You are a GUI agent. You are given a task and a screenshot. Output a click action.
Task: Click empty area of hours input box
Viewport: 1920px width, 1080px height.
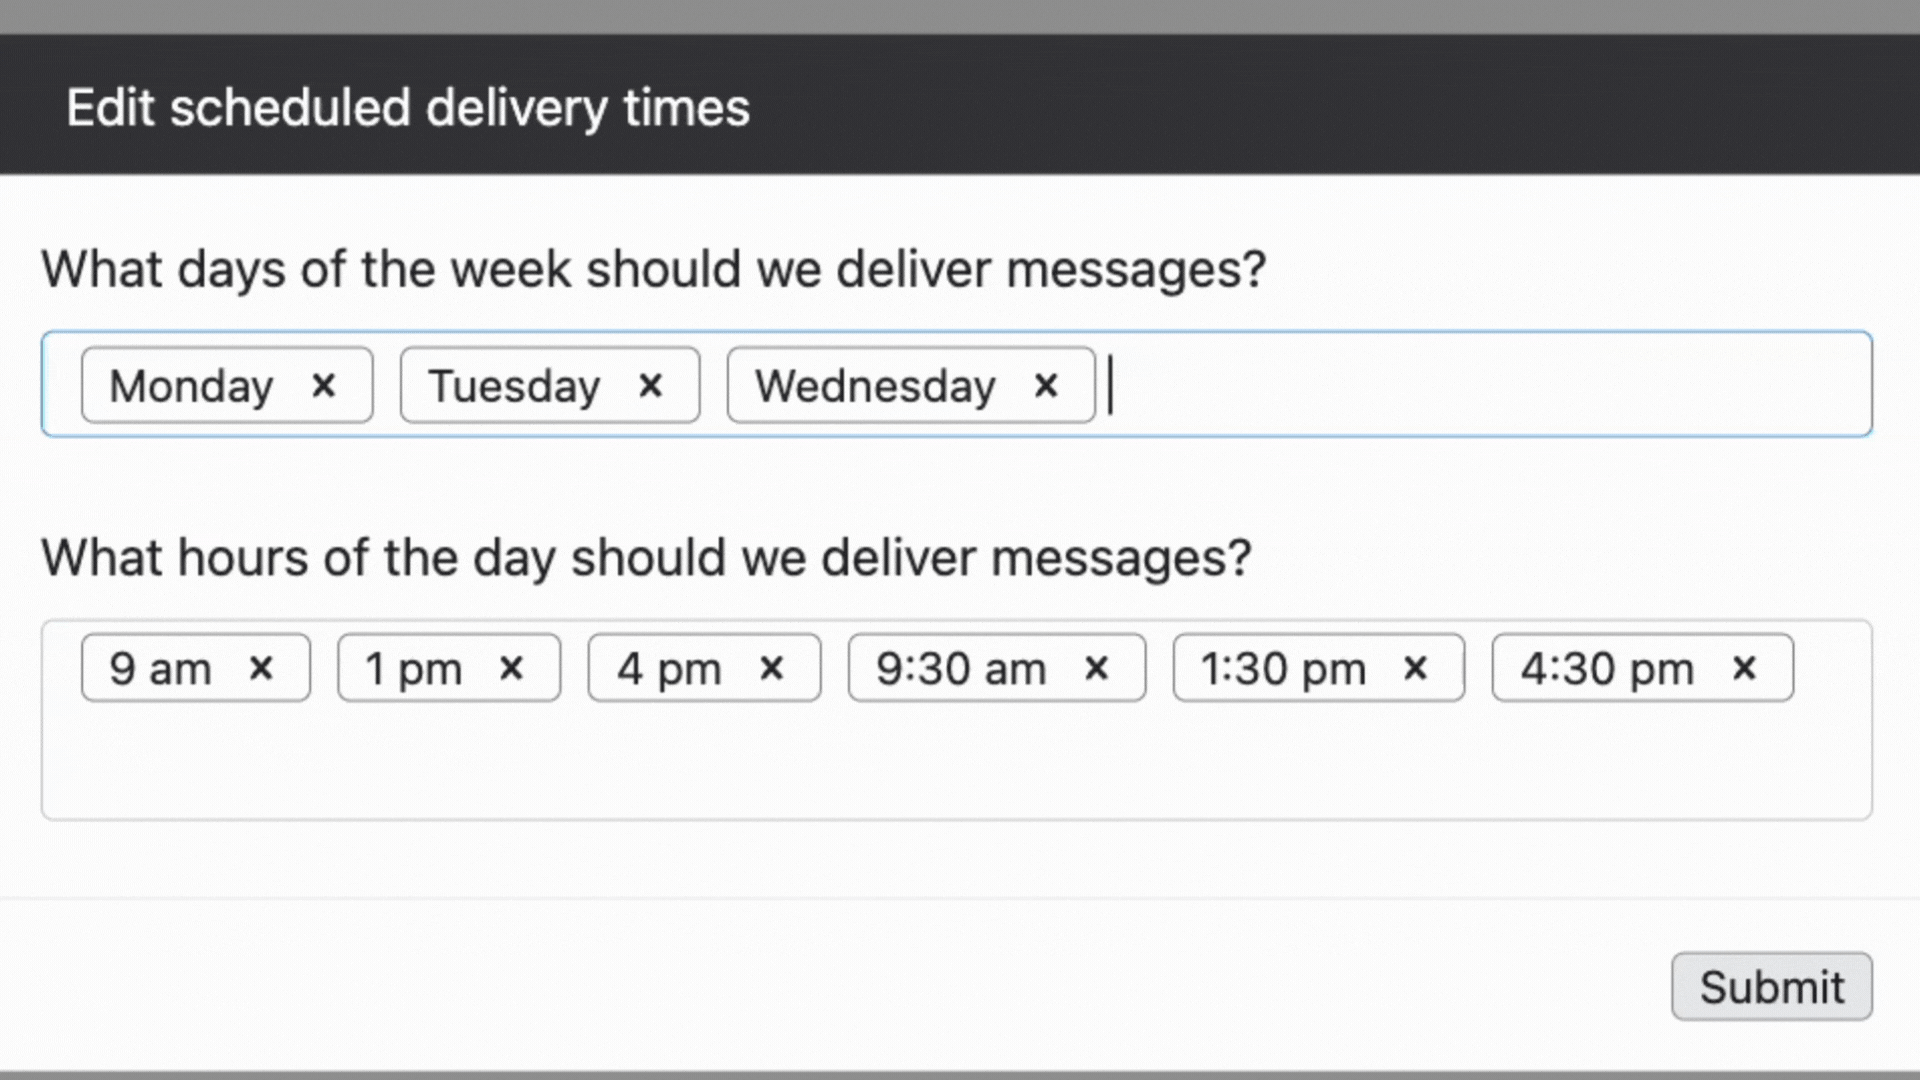click(950, 765)
